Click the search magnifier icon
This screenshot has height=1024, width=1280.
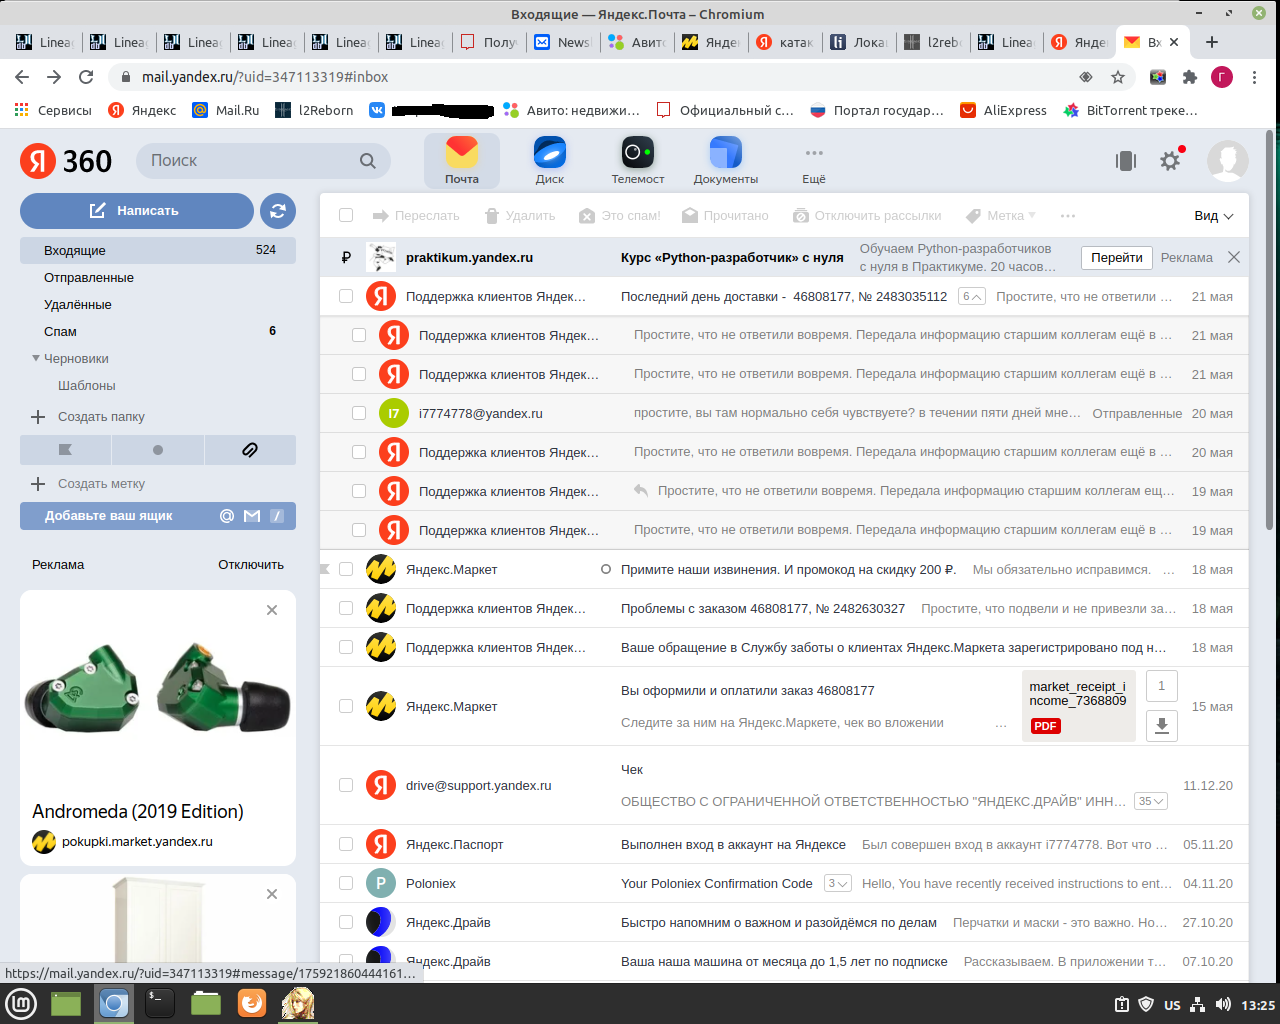pyautogui.click(x=368, y=161)
